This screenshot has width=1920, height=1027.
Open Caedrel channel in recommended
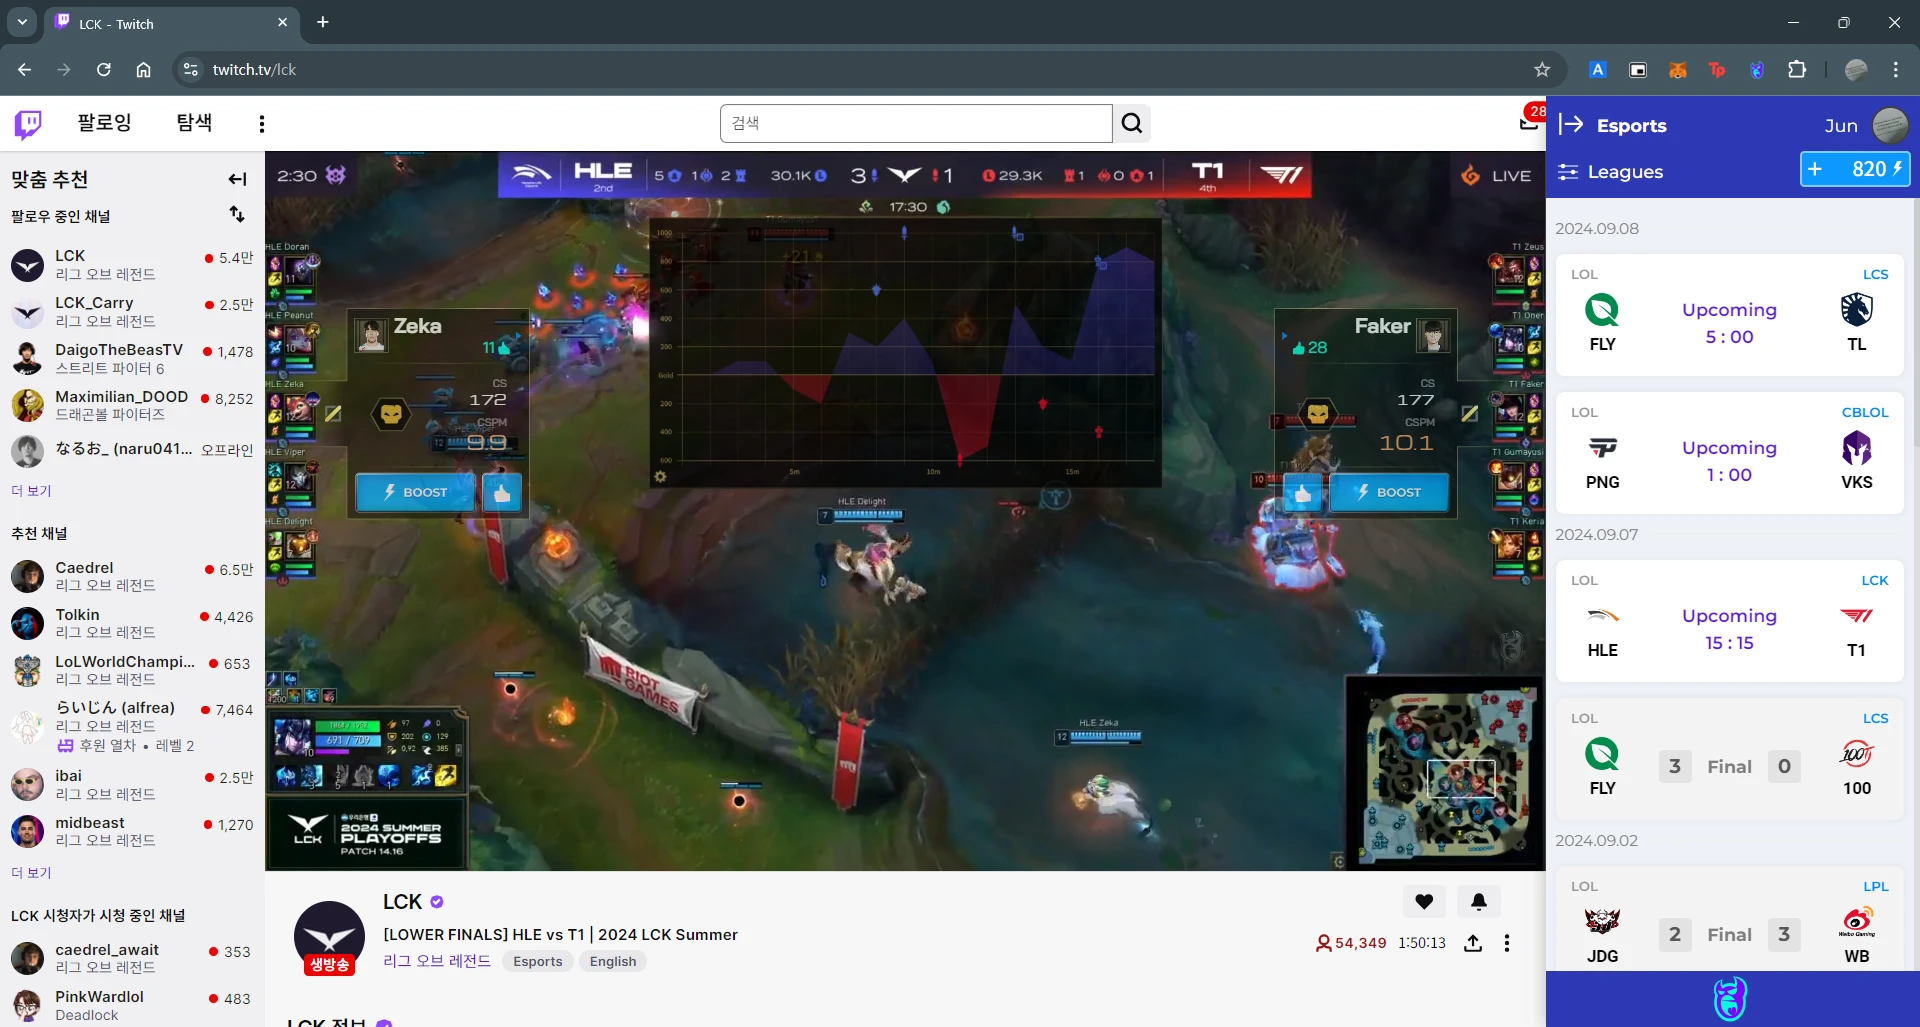132,576
